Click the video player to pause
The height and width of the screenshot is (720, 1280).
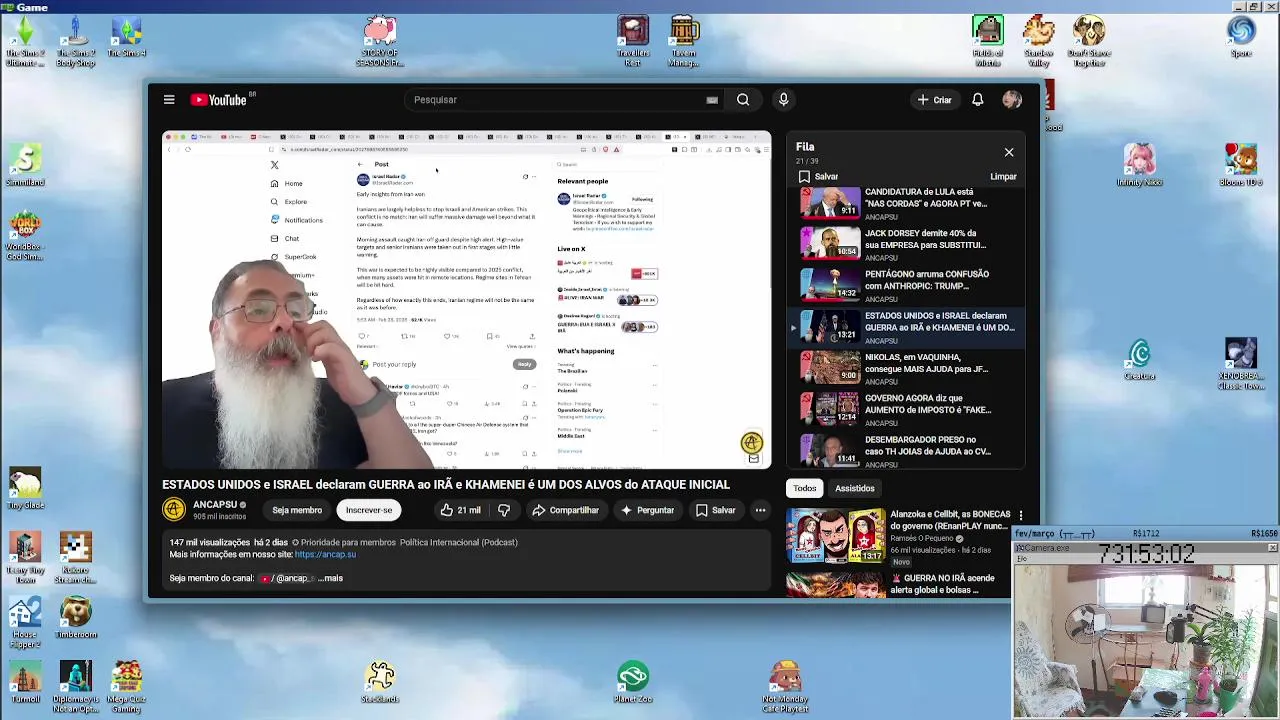(x=467, y=300)
